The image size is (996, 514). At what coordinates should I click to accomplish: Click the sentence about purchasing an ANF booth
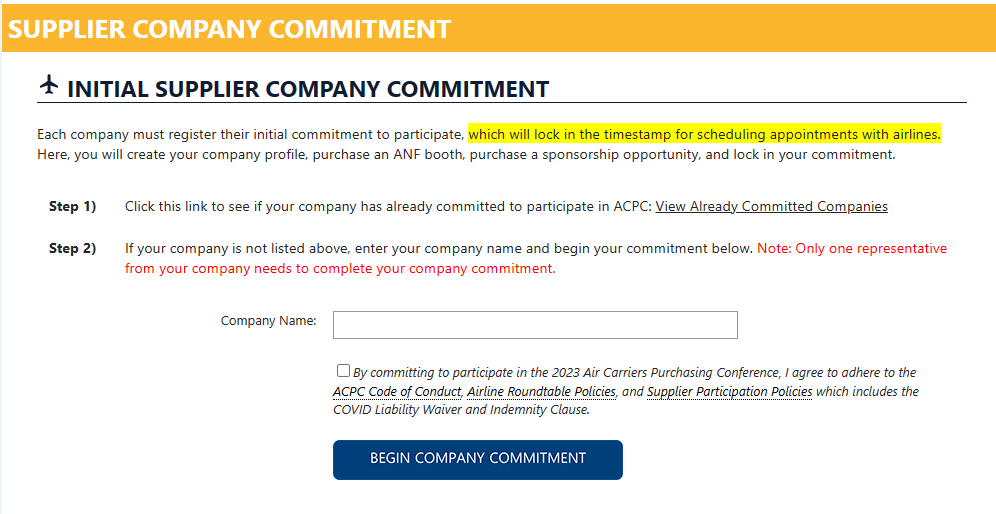466,154
